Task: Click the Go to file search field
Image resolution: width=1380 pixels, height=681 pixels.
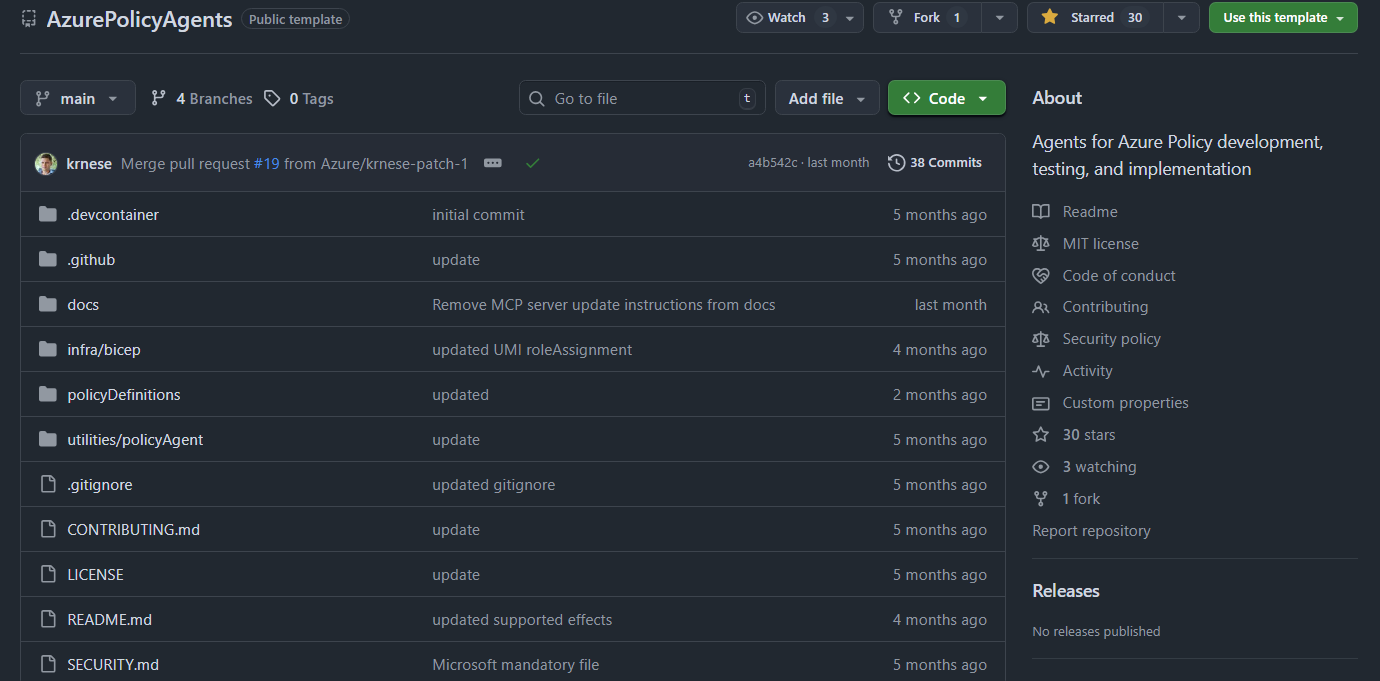Action: [641, 98]
